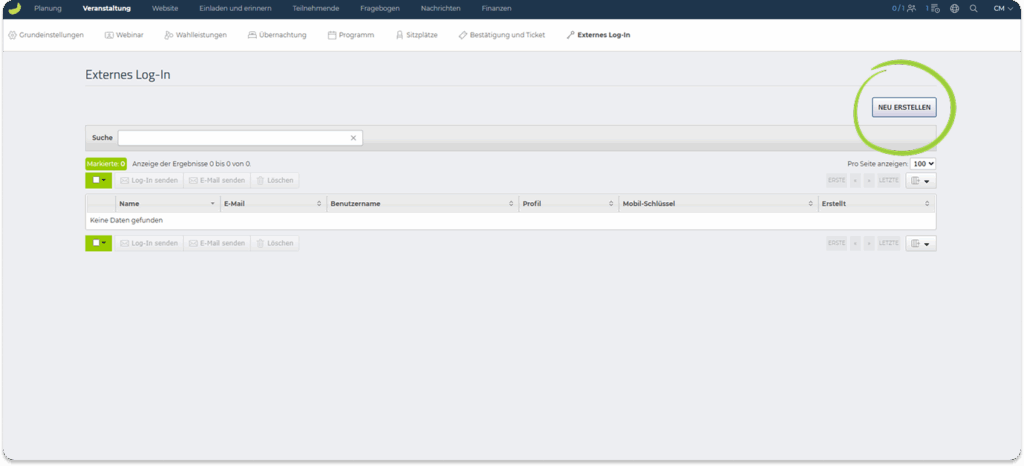Click the NEU ERSTELLEN button

(904, 107)
